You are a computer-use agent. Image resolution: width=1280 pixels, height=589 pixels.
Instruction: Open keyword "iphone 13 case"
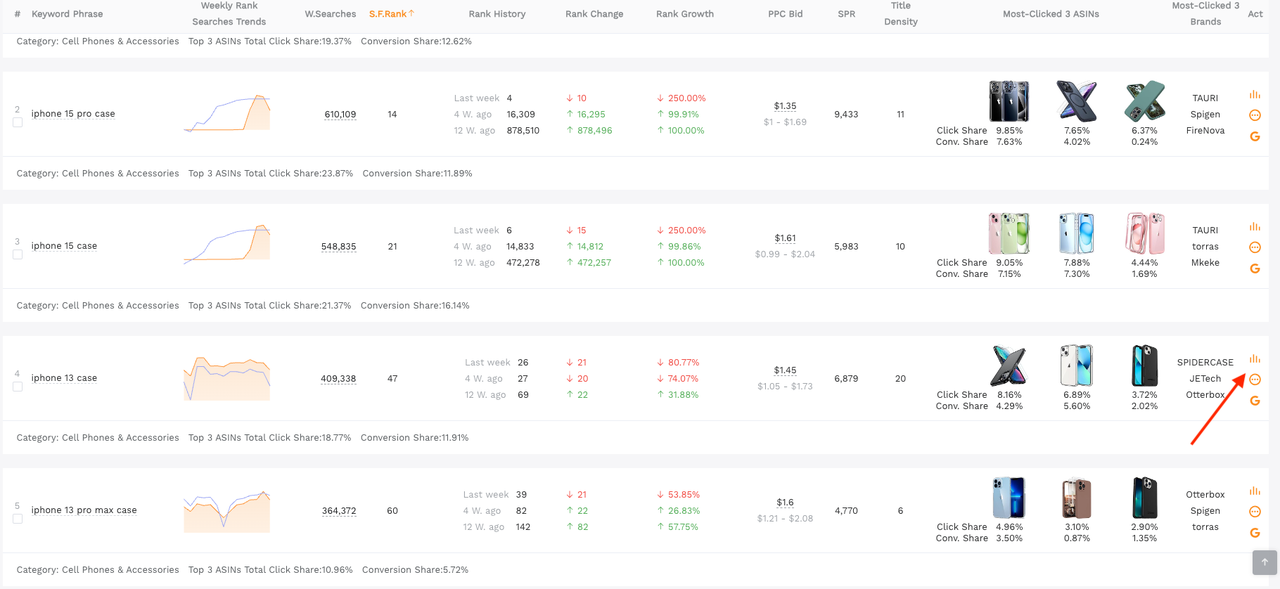pos(64,378)
